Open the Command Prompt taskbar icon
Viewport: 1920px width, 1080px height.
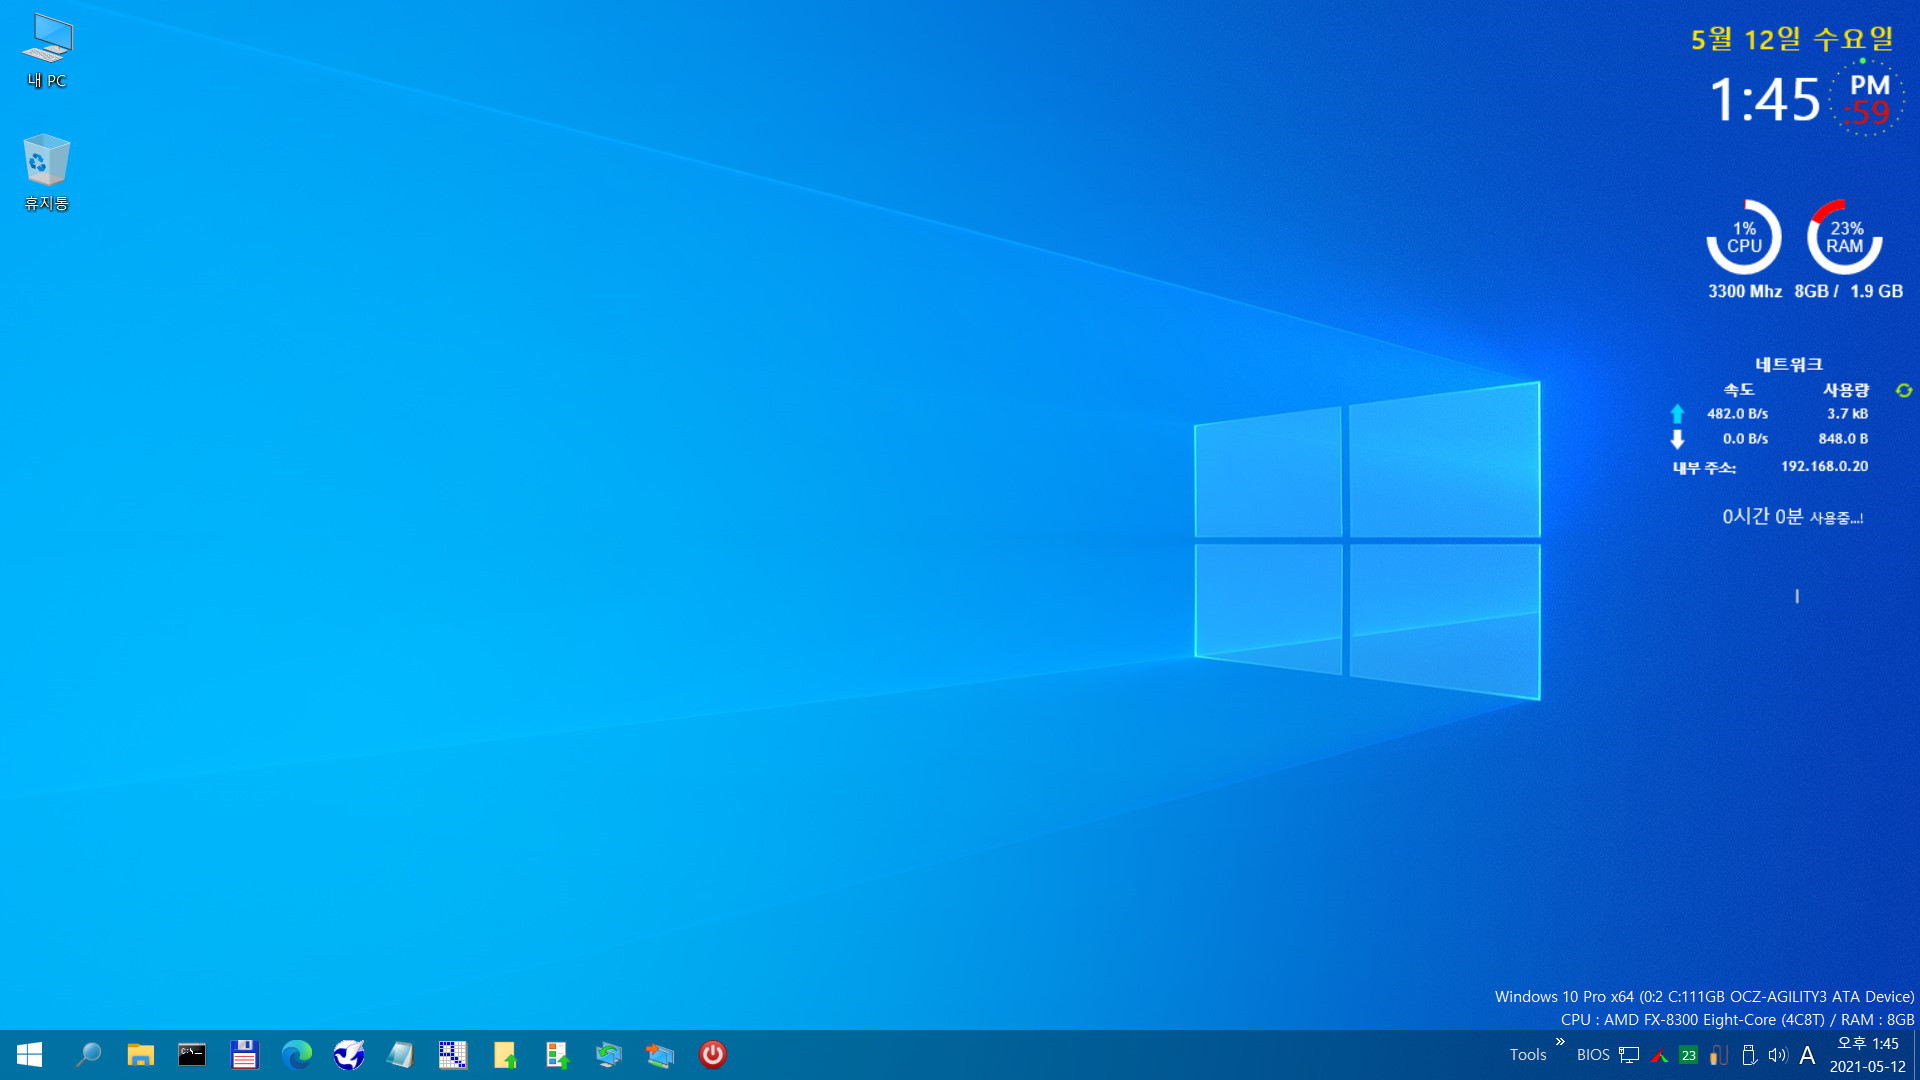[192, 1055]
